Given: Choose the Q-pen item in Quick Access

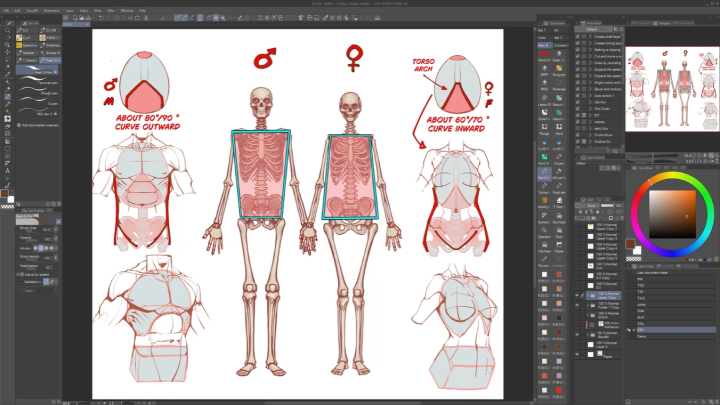Looking at the screenshot, I should 559,158.
